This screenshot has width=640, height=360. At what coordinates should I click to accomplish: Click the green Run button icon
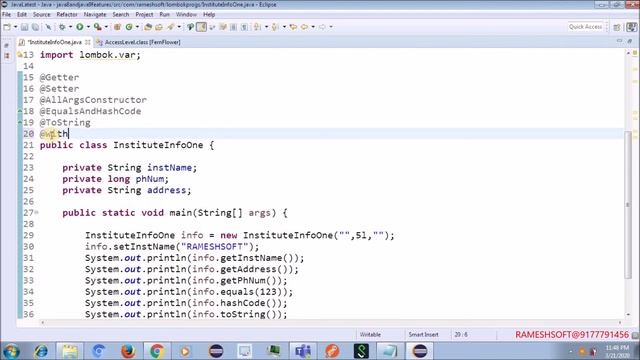(x=80, y=27)
